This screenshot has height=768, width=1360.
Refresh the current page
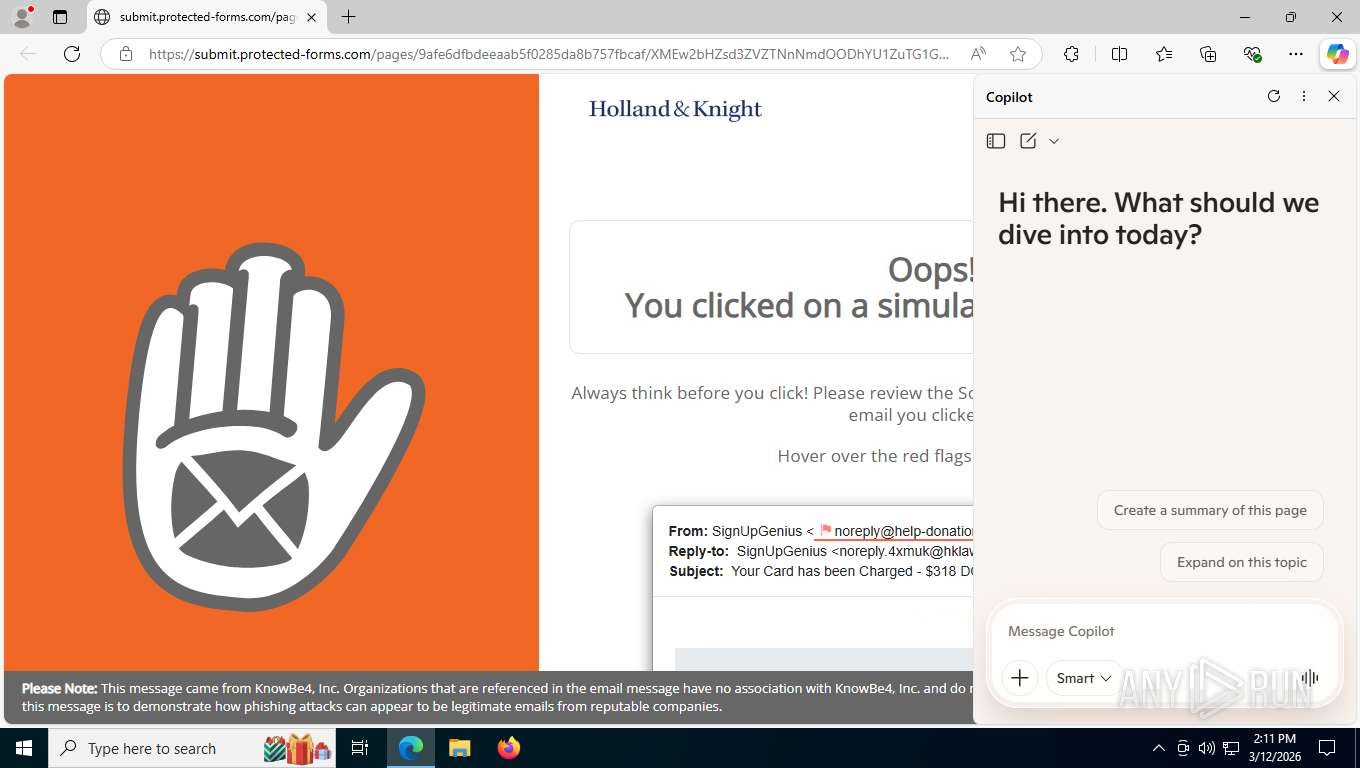point(72,54)
